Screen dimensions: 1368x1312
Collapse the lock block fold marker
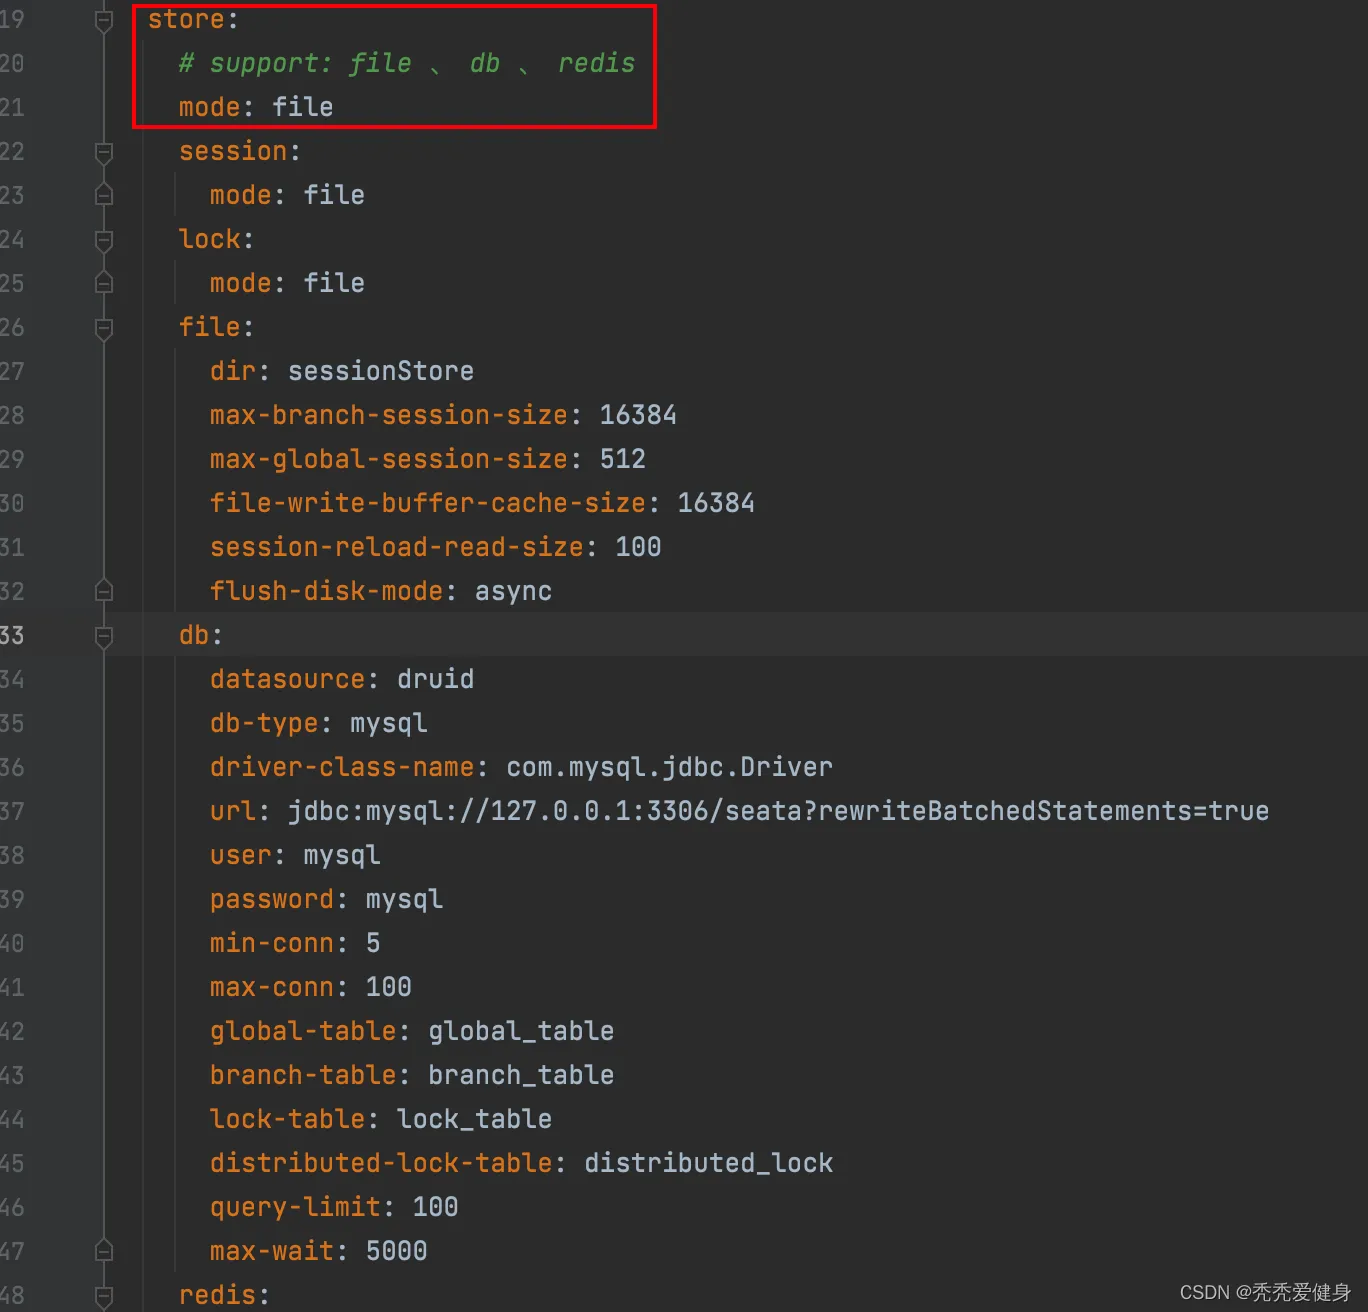(x=104, y=240)
